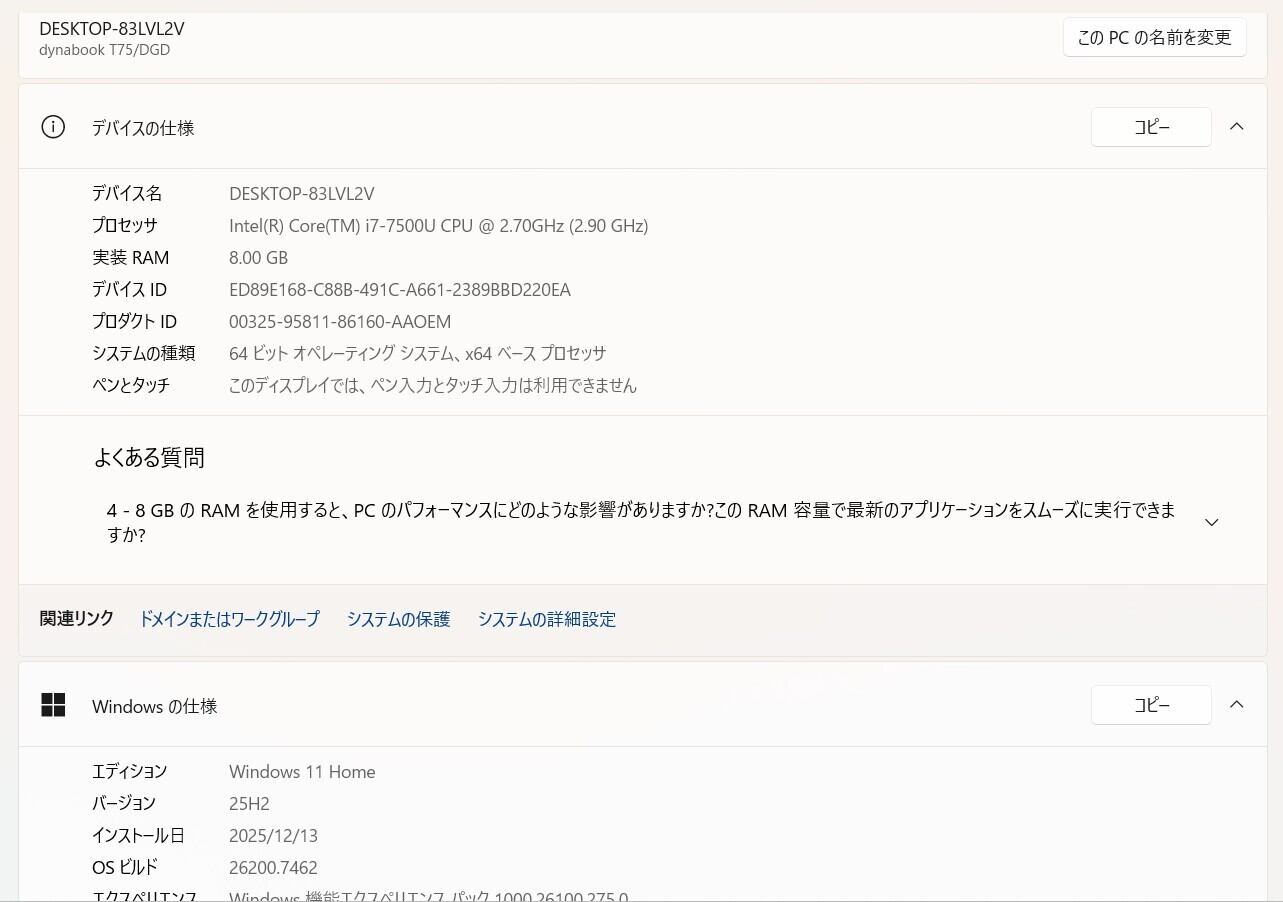Click the edition value Windows 11 Home
The image size is (1283, 902).
pos(302,772)
